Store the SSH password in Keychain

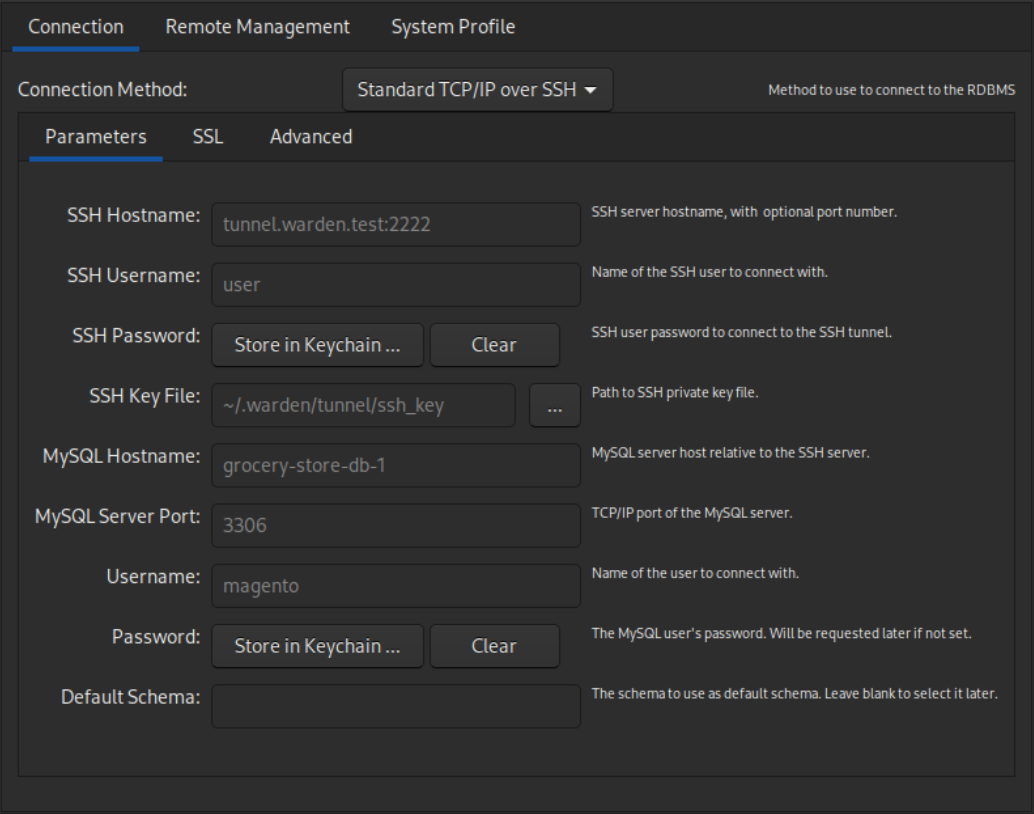point(317,345)
